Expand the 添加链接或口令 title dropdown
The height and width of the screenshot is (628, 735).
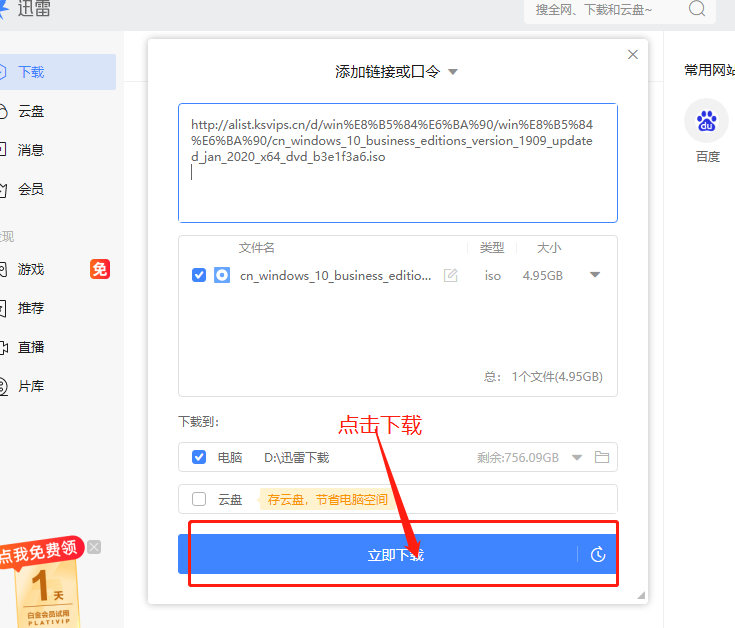tap(452, 72)
